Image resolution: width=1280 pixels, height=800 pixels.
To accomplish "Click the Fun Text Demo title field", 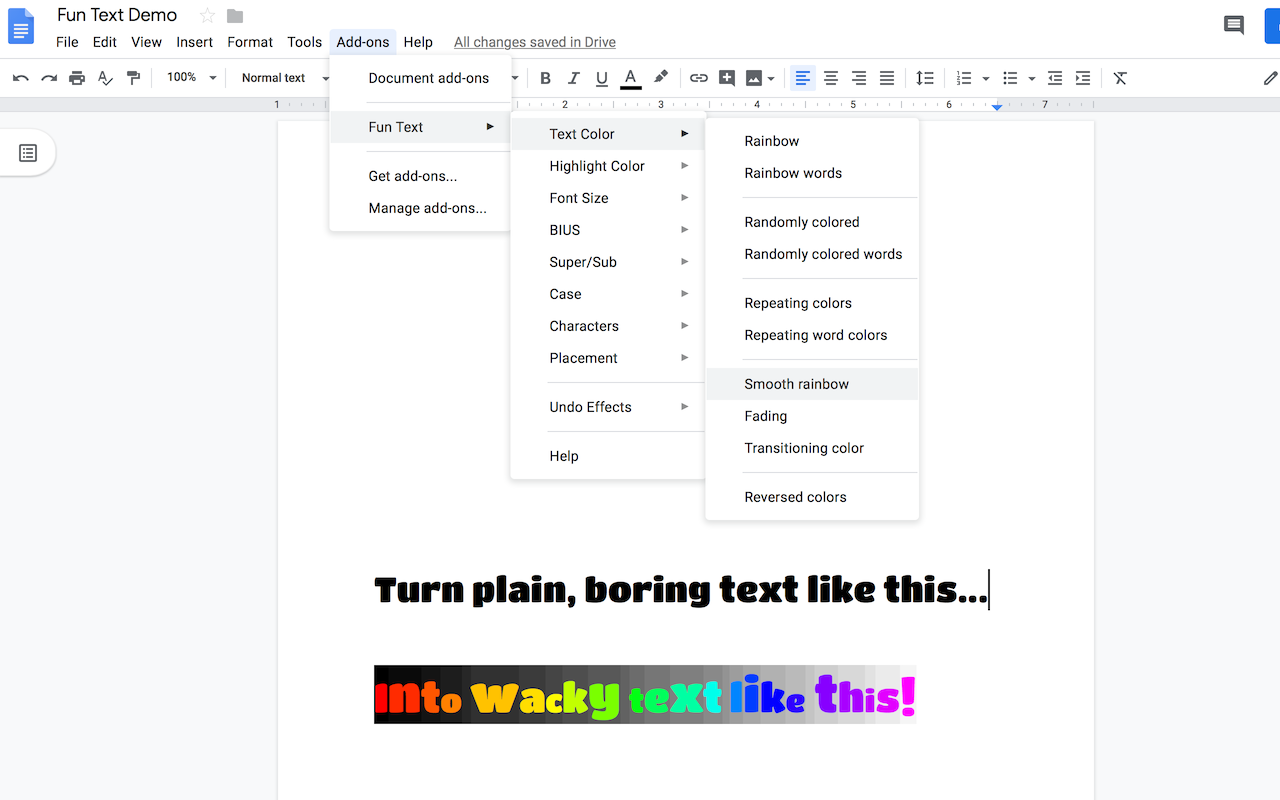I will 117,15.
